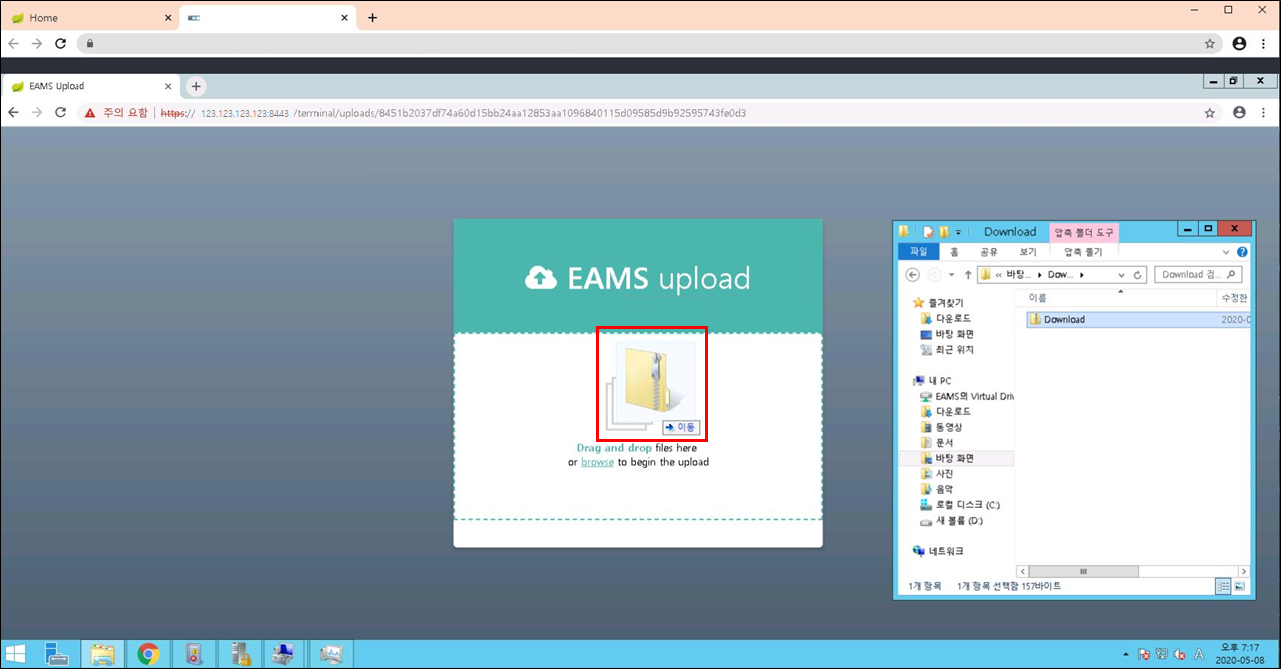Click the 압축 폴더 도구 contextual tab

click(x=1083, y=232)
